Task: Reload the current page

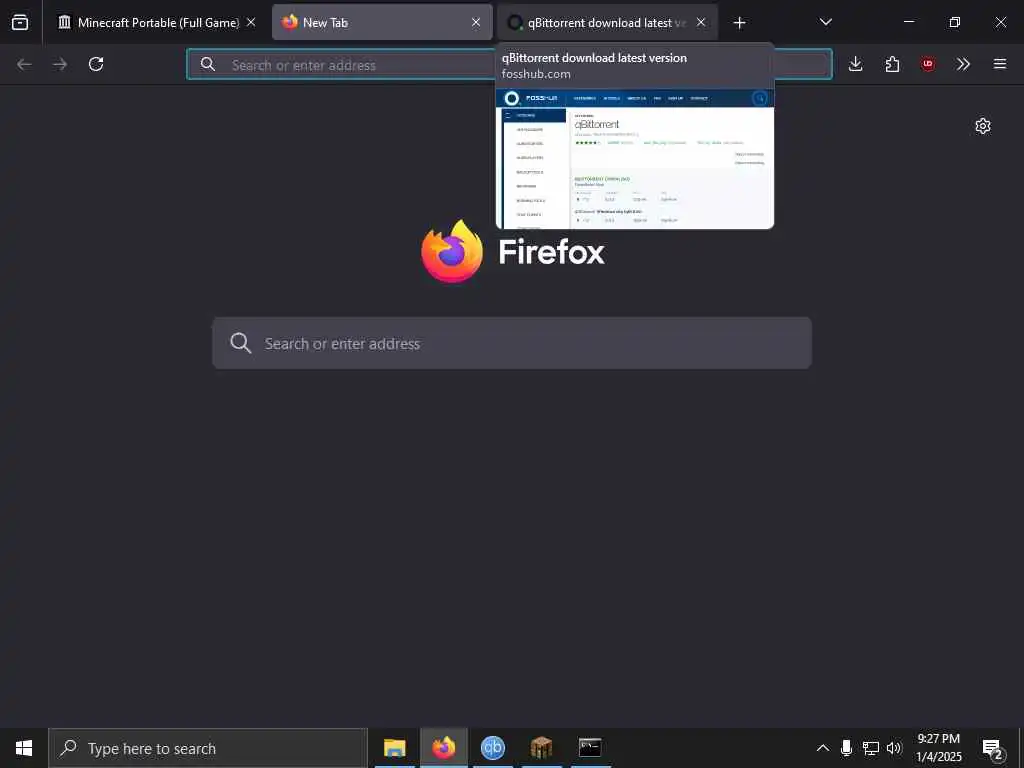Action: click(96, 64)
